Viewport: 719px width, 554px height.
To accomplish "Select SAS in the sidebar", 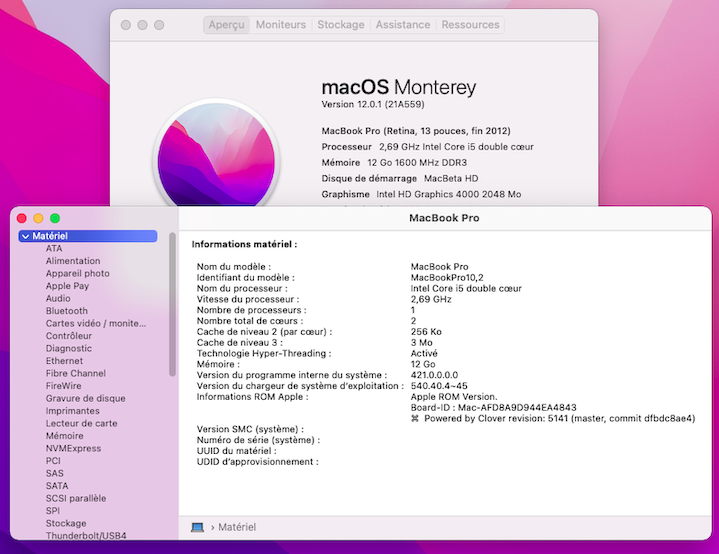I will (55, 473).
